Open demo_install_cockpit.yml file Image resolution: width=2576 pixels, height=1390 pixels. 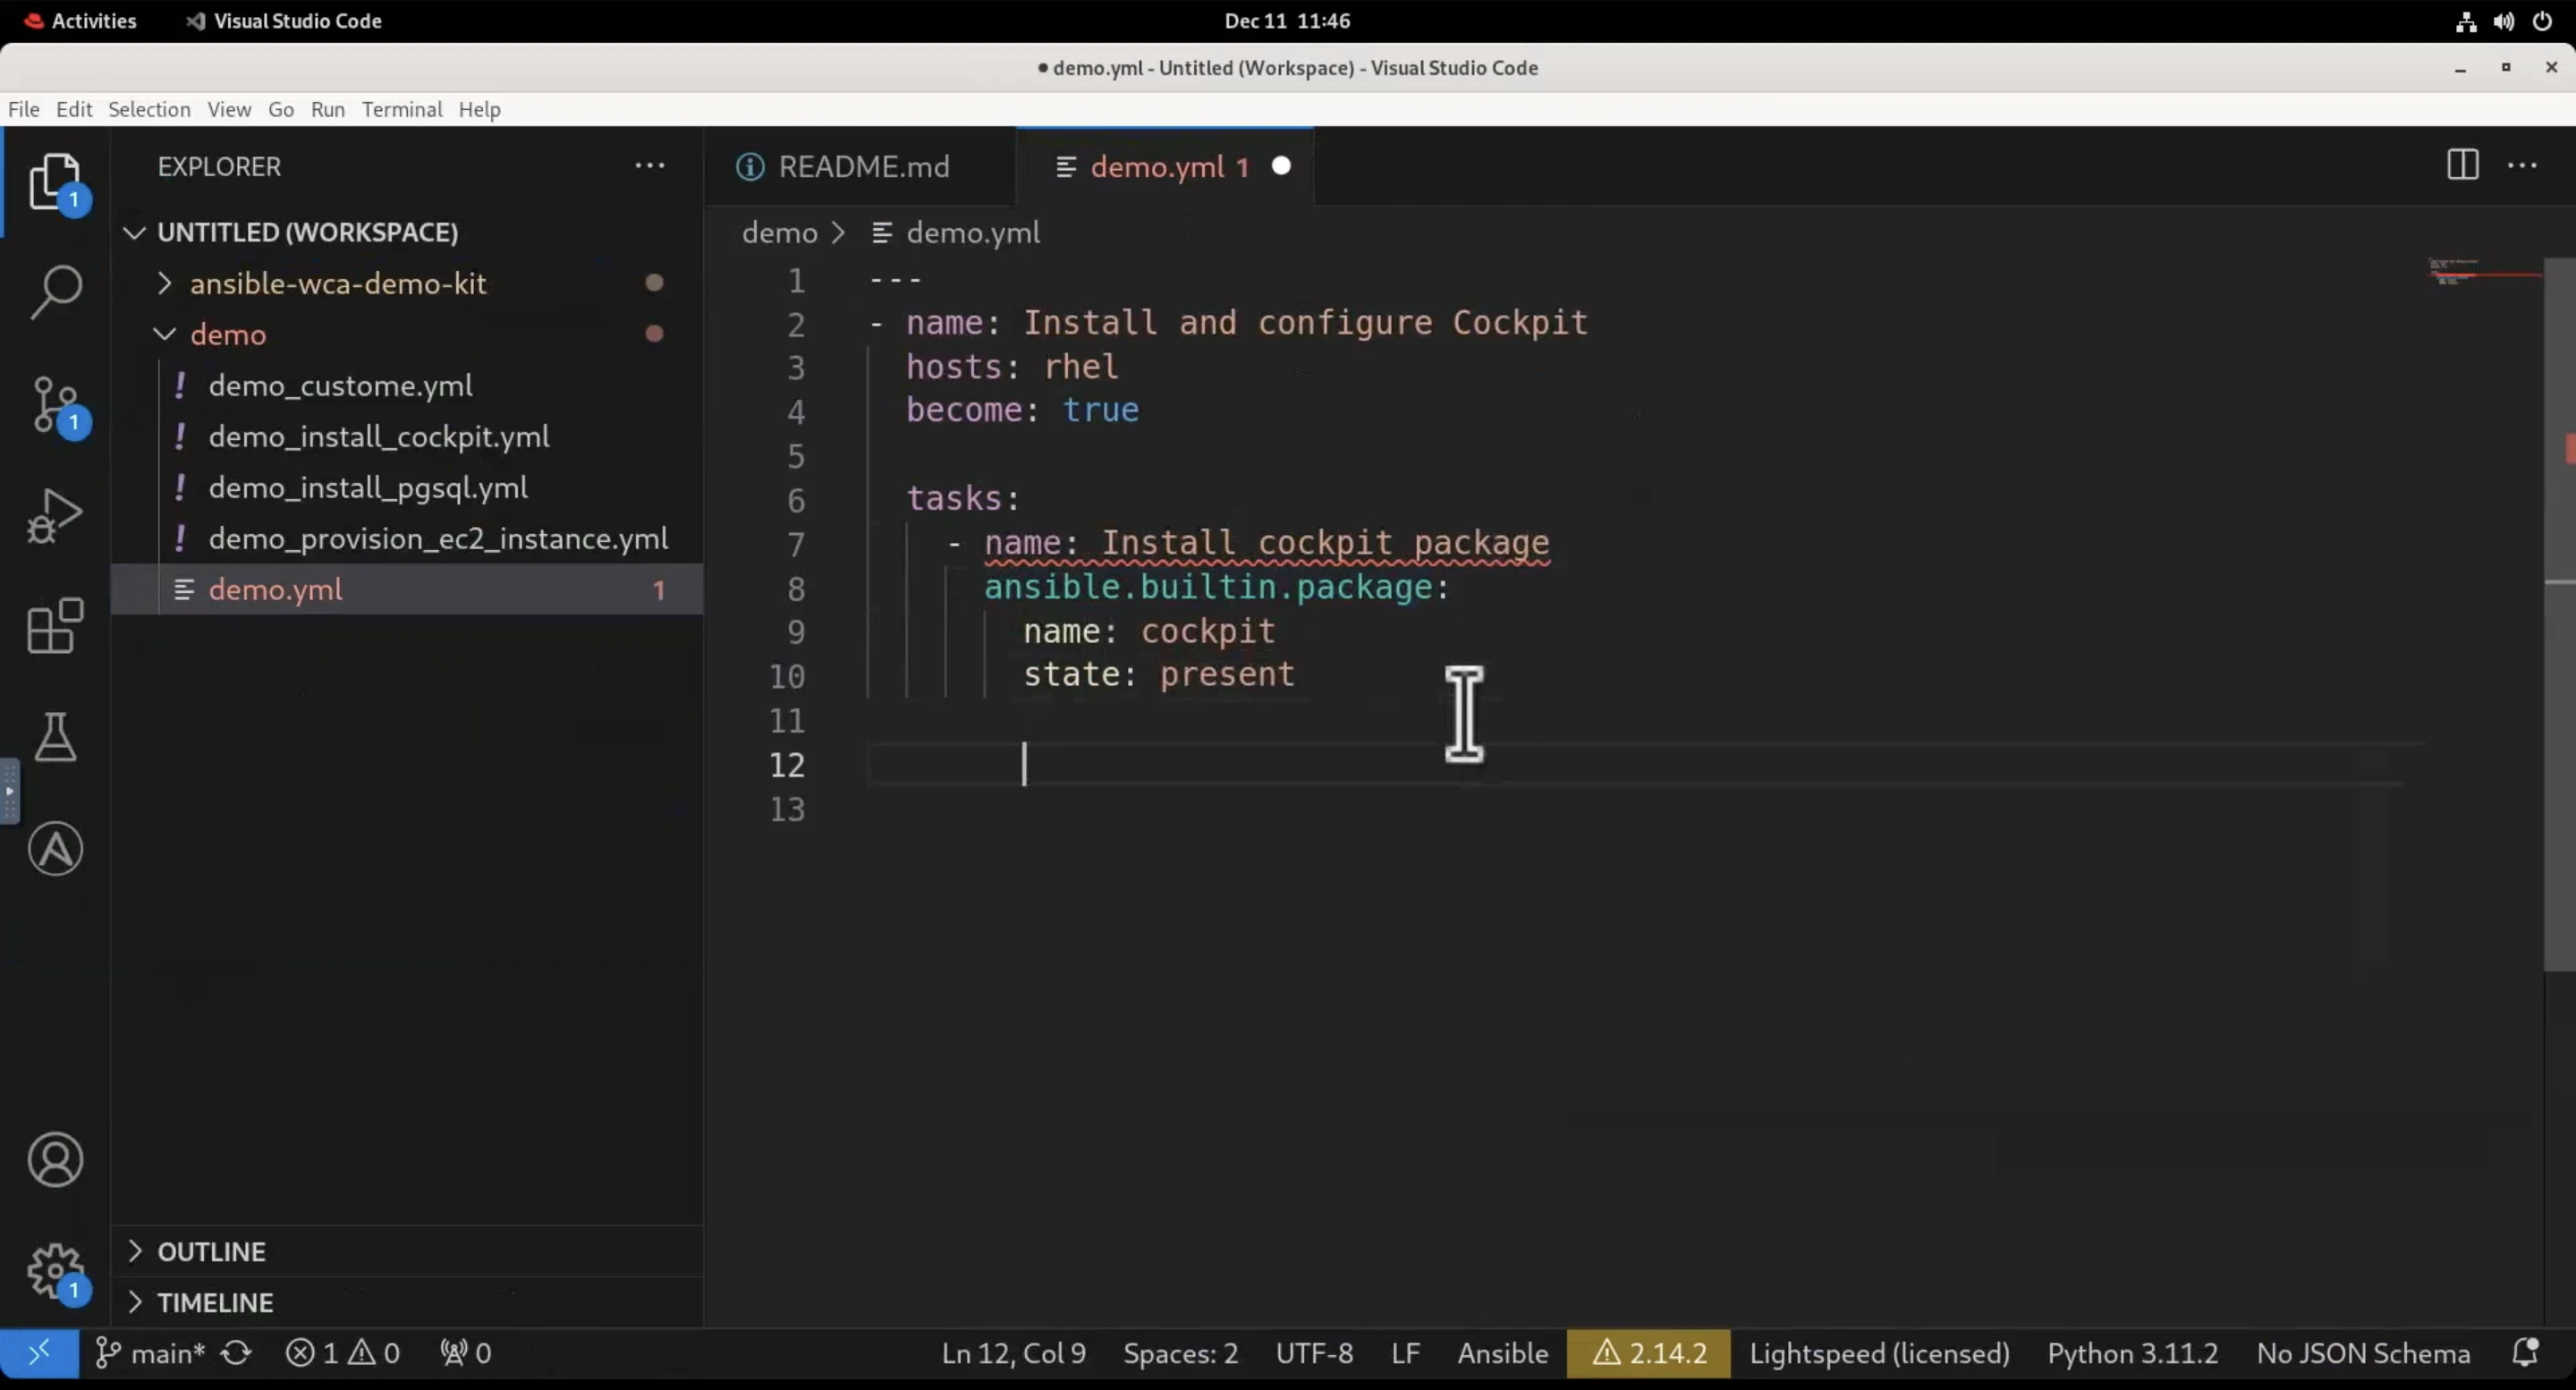point(407,436)
